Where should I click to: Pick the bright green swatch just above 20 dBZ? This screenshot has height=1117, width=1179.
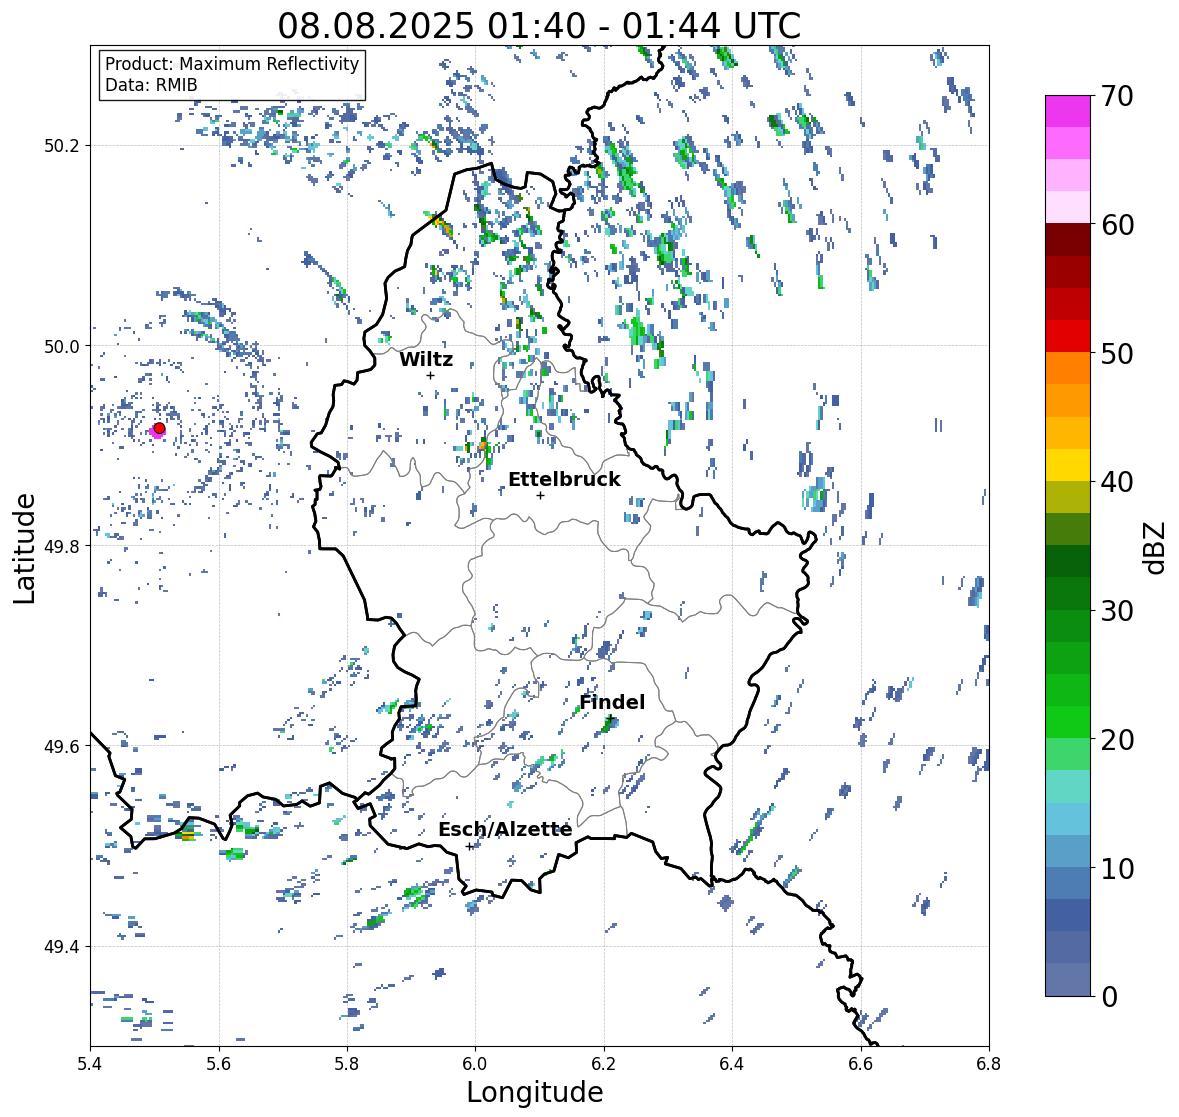coord(1068,722)
